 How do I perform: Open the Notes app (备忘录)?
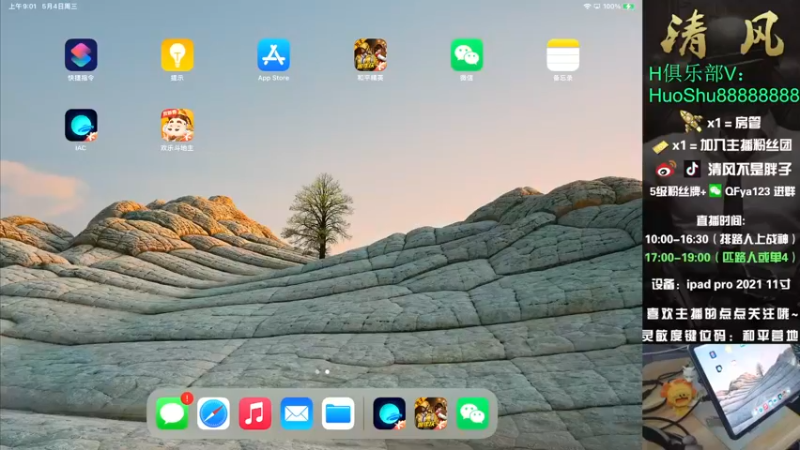tap(563, 55)
